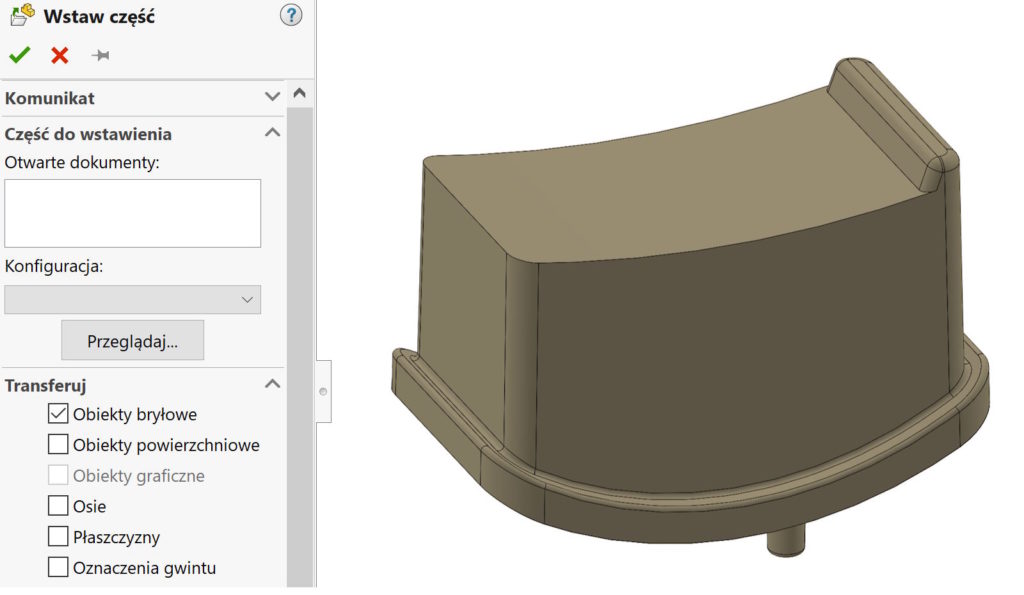
Task: Click the scroll-up arrow above the scrollbar
Action: 299,93
